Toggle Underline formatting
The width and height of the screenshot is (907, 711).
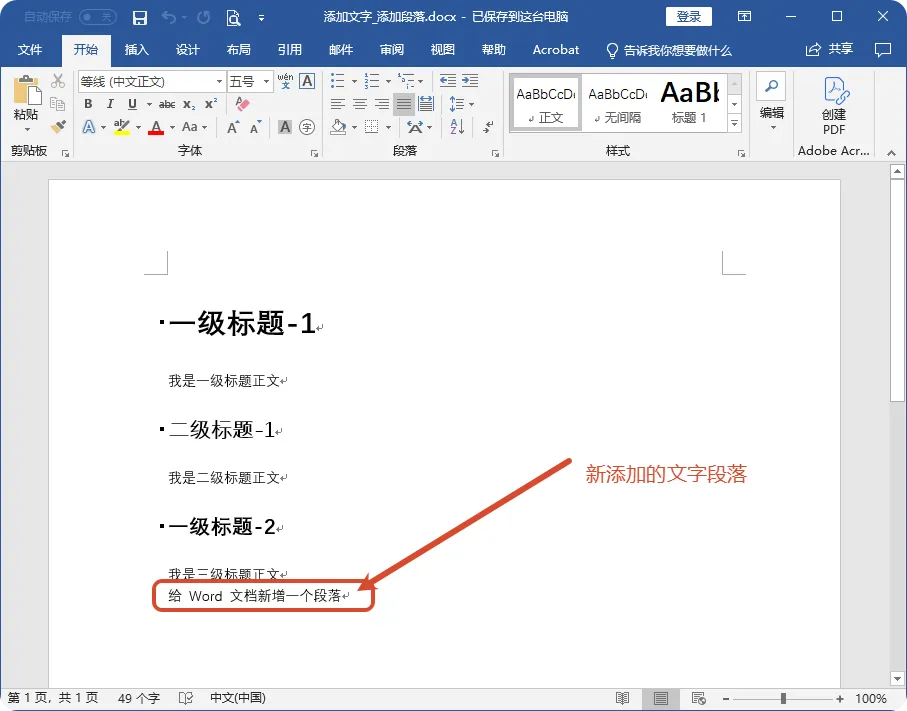tap(132, 104)
